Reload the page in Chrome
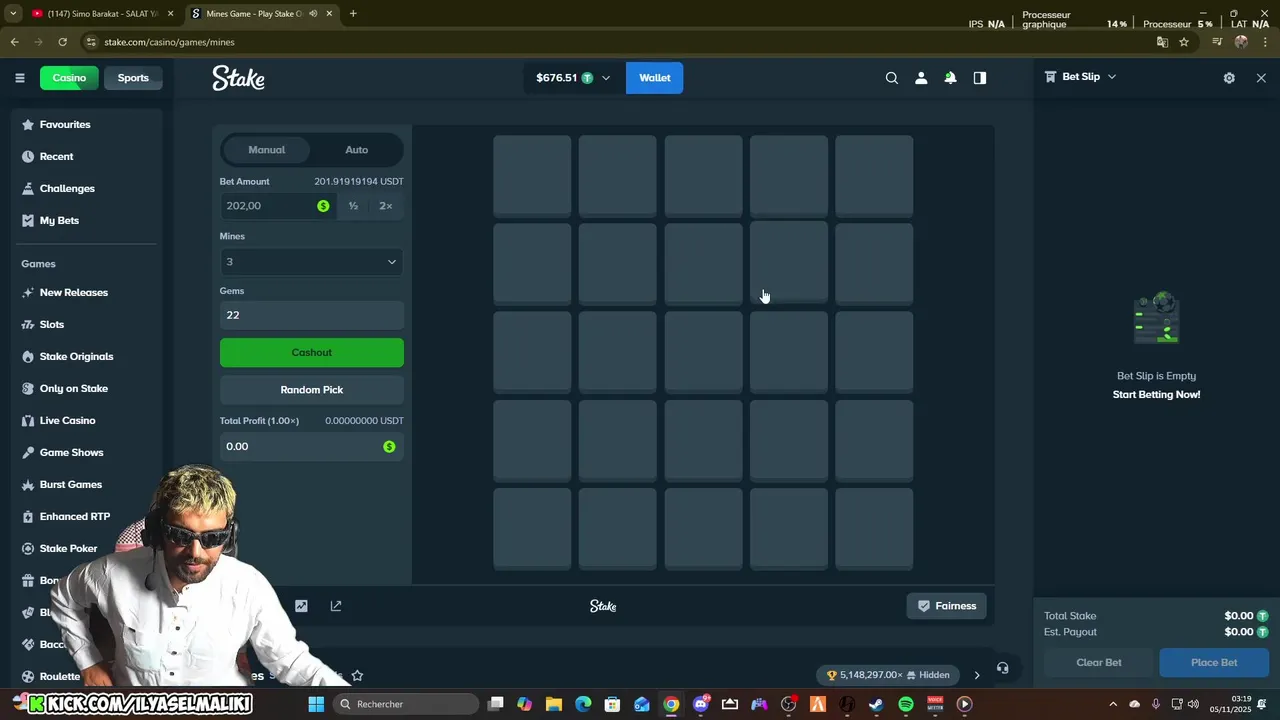1280x720 pixels. click(x=62, y=42)
